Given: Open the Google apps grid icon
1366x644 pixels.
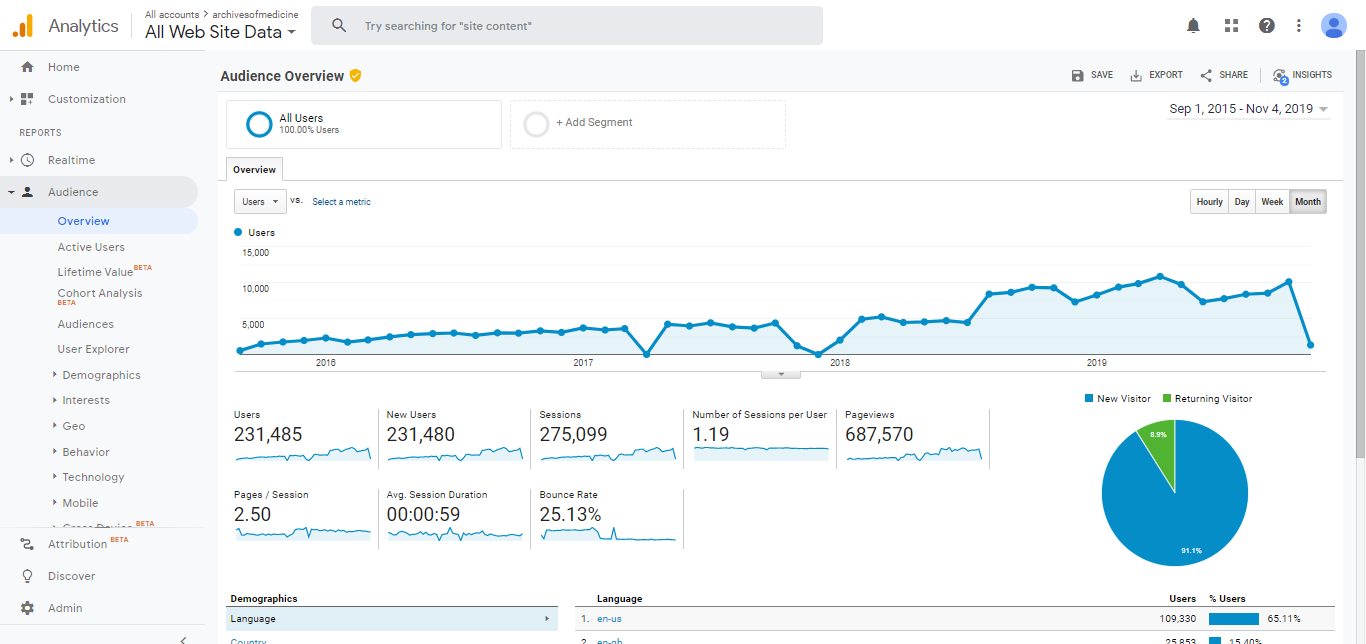Looking at the screenshot, I should click(1231, 26).
